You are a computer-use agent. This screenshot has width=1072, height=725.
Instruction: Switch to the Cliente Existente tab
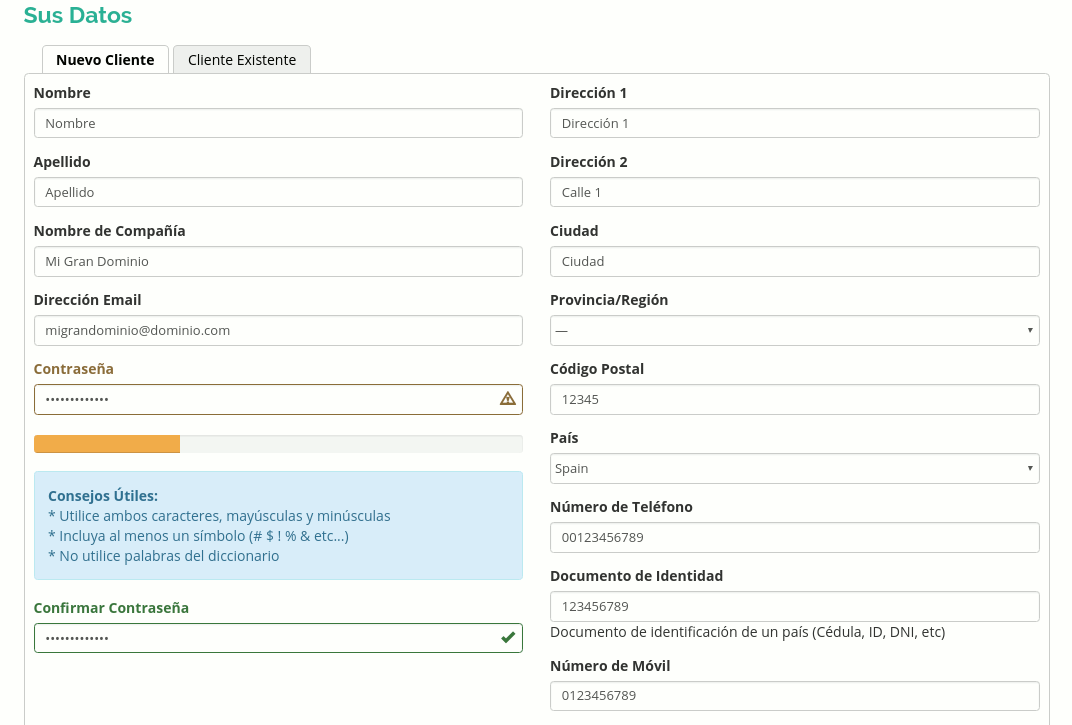pos(241,60)
